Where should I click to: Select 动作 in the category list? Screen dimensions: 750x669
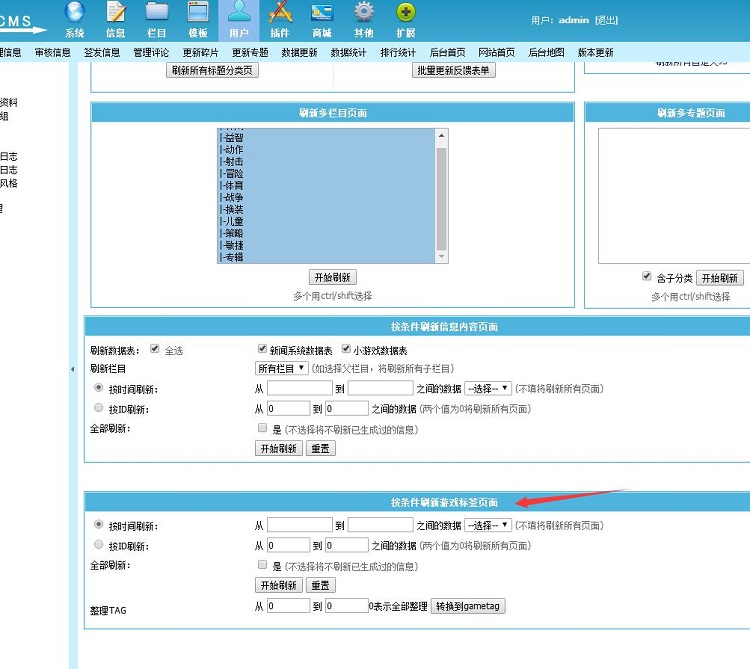pyautogui.click(x=327, y=150)
